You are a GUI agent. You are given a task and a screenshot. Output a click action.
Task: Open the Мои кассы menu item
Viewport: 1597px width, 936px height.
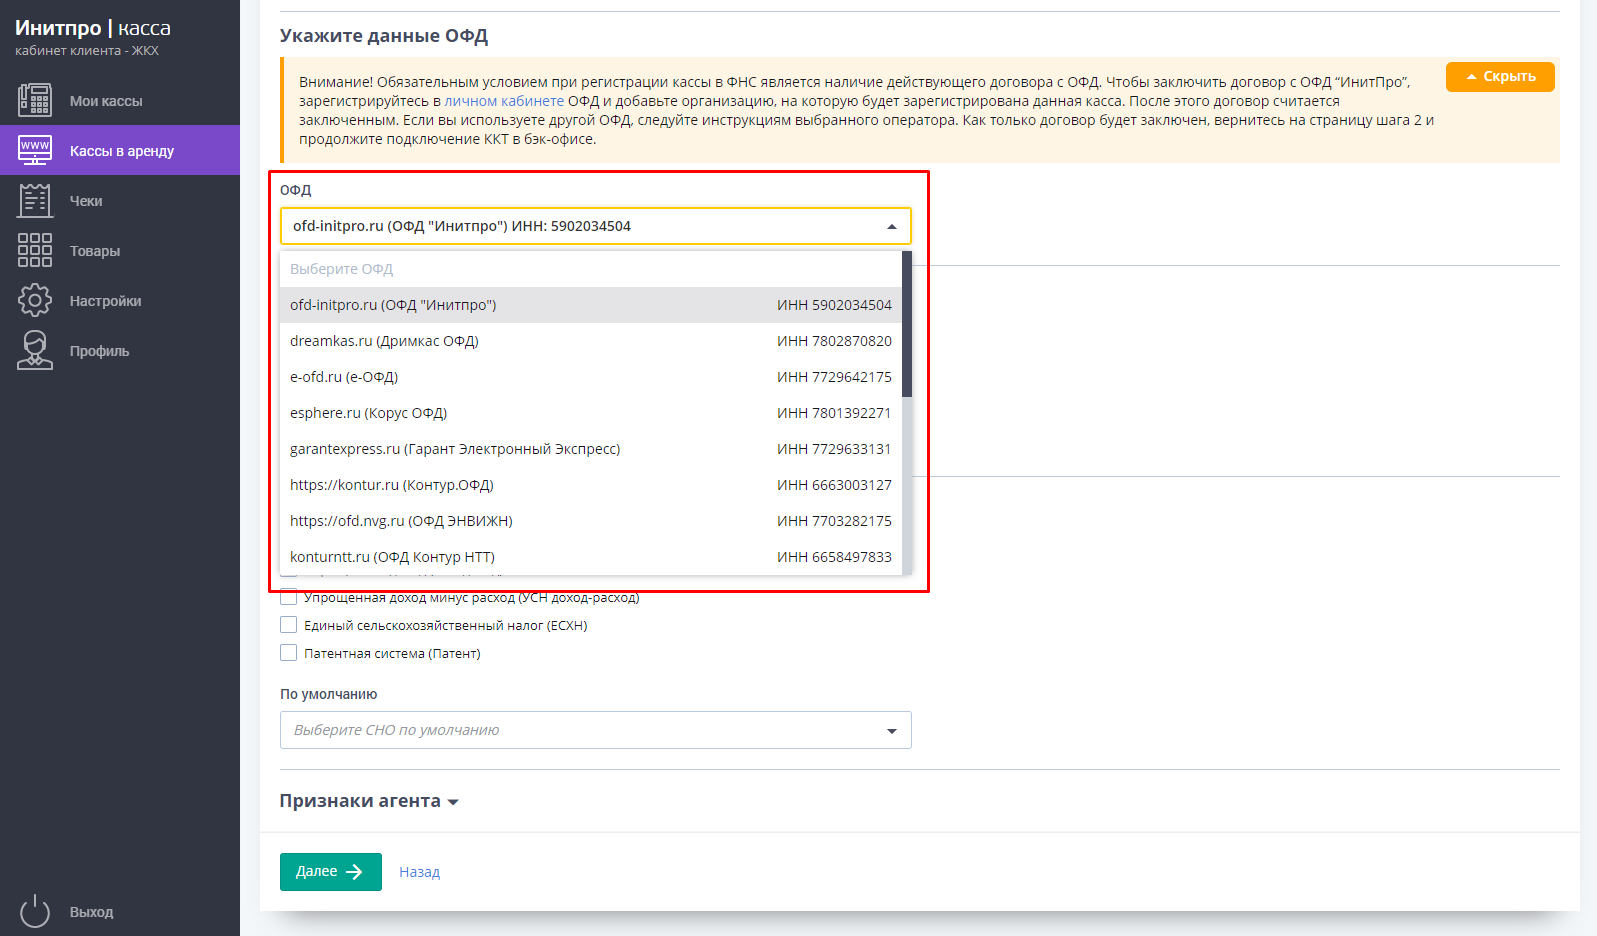point(120,100)
